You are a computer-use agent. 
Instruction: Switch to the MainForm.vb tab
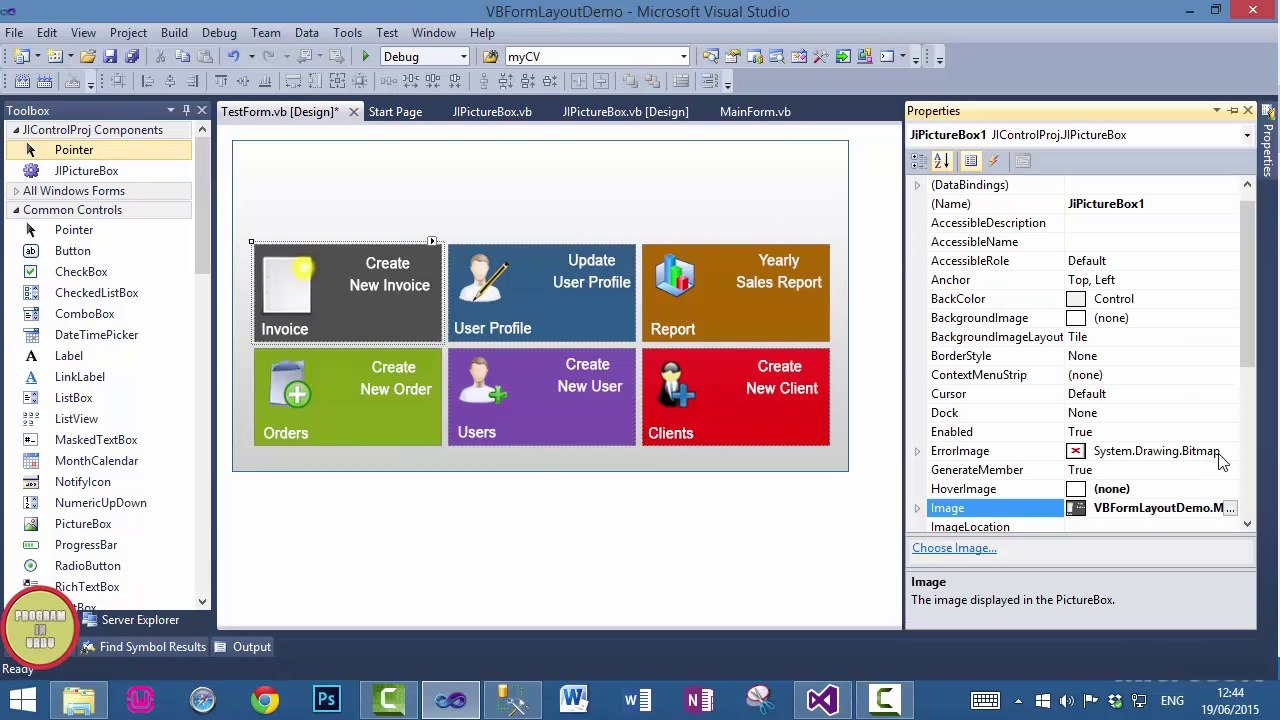coord(755,112)
